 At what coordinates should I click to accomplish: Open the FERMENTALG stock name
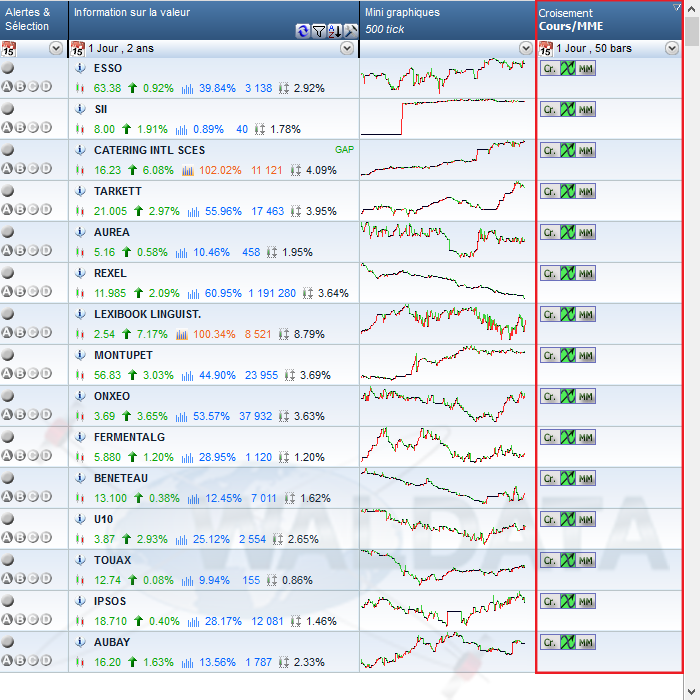129,438
